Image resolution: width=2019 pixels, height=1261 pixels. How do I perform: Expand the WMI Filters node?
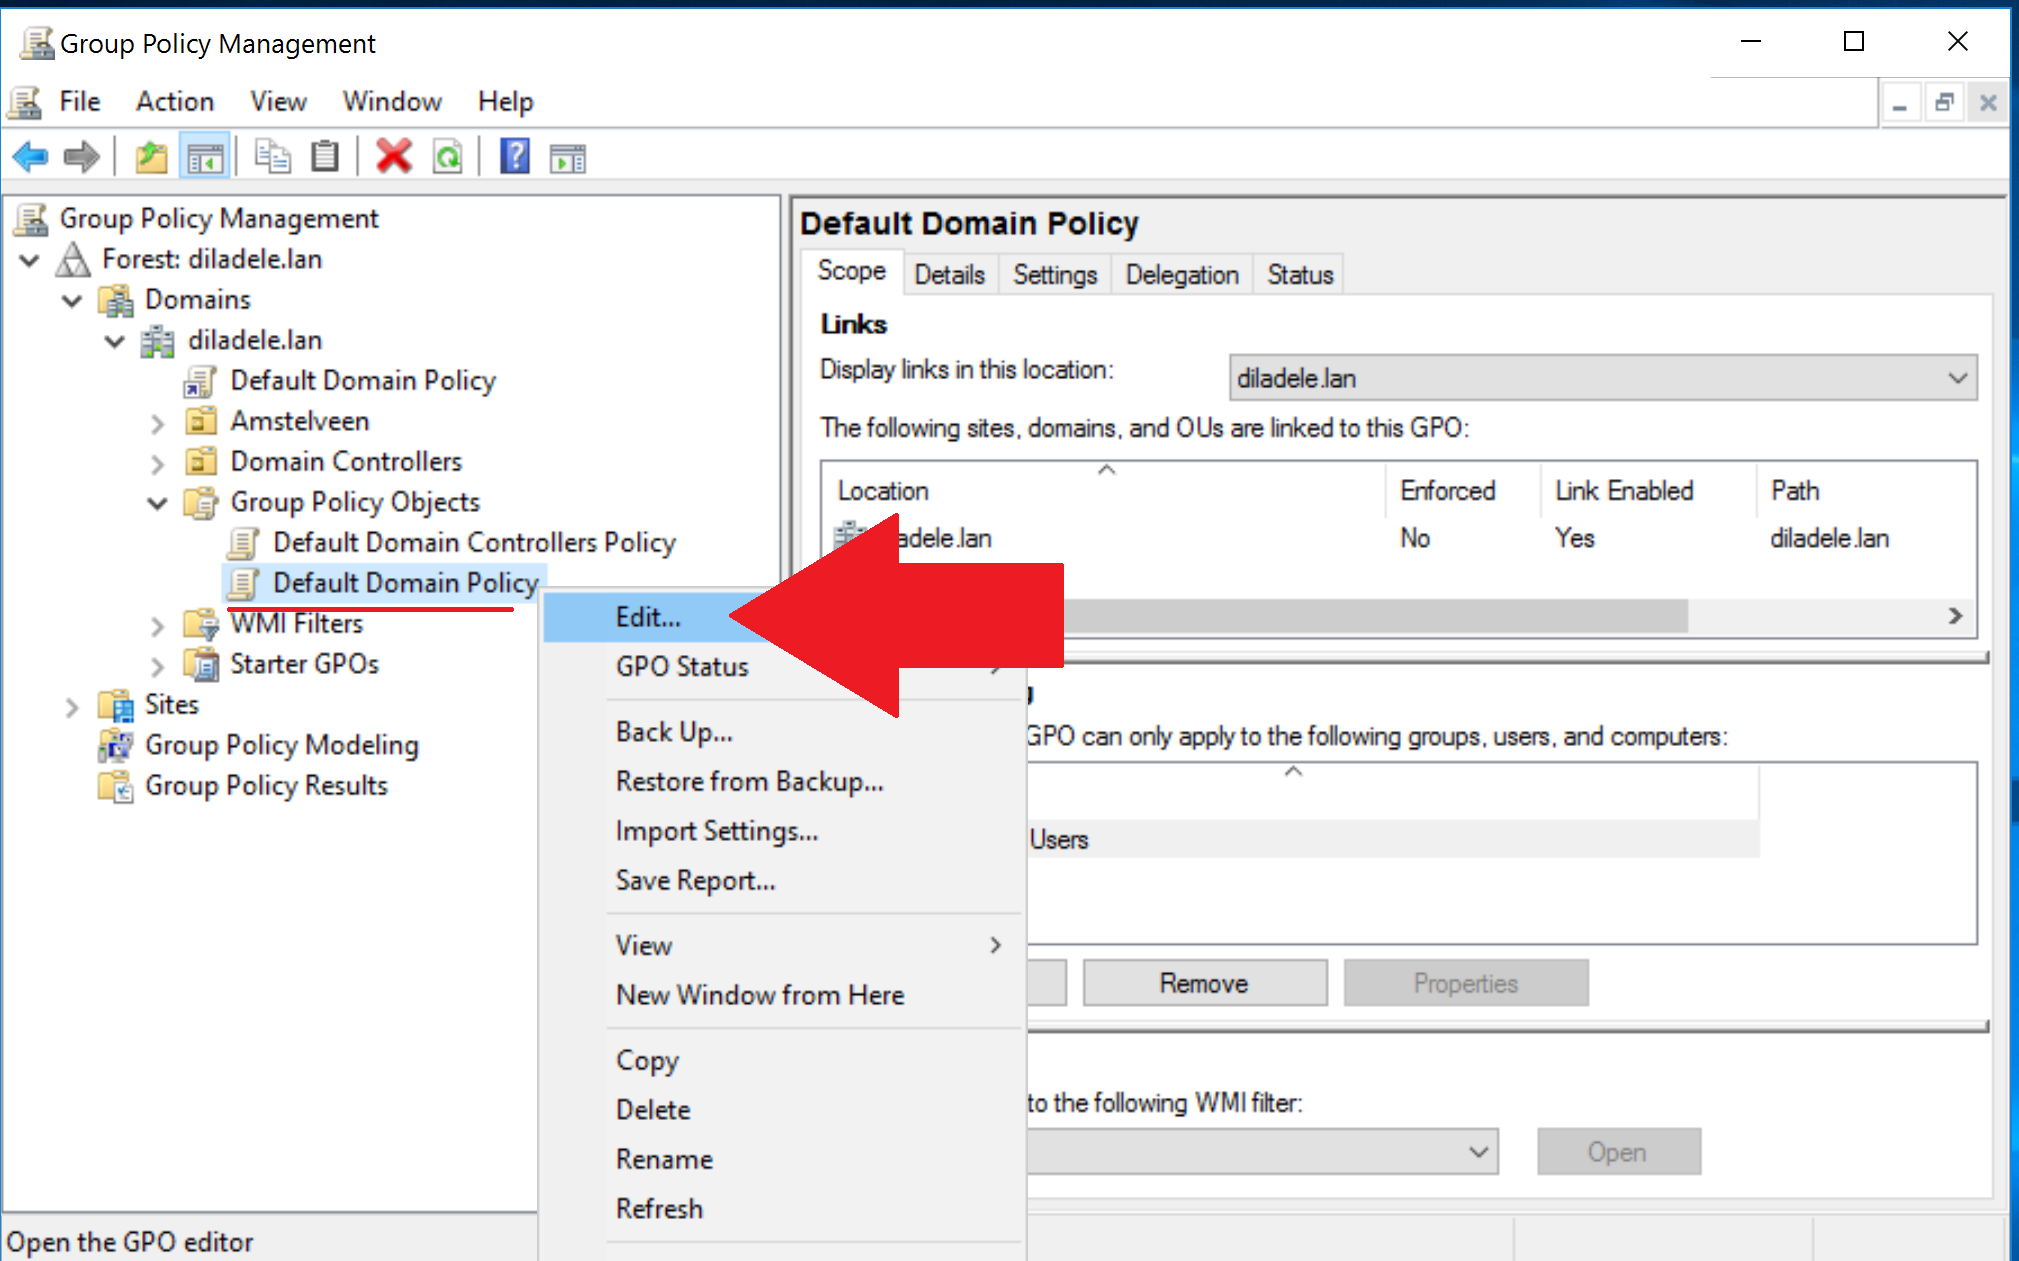tap(157, 626)
